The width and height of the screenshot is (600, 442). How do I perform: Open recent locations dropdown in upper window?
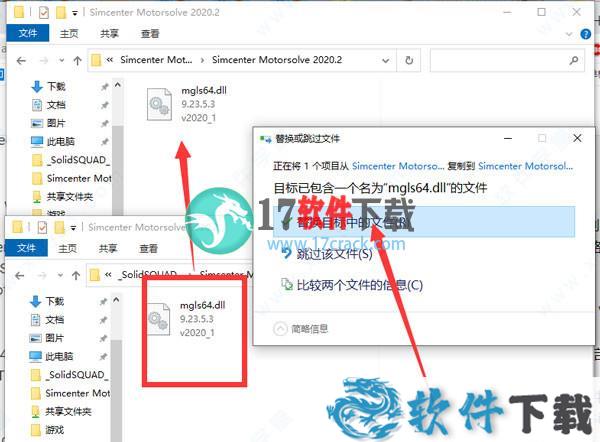[x=62, y=60]
